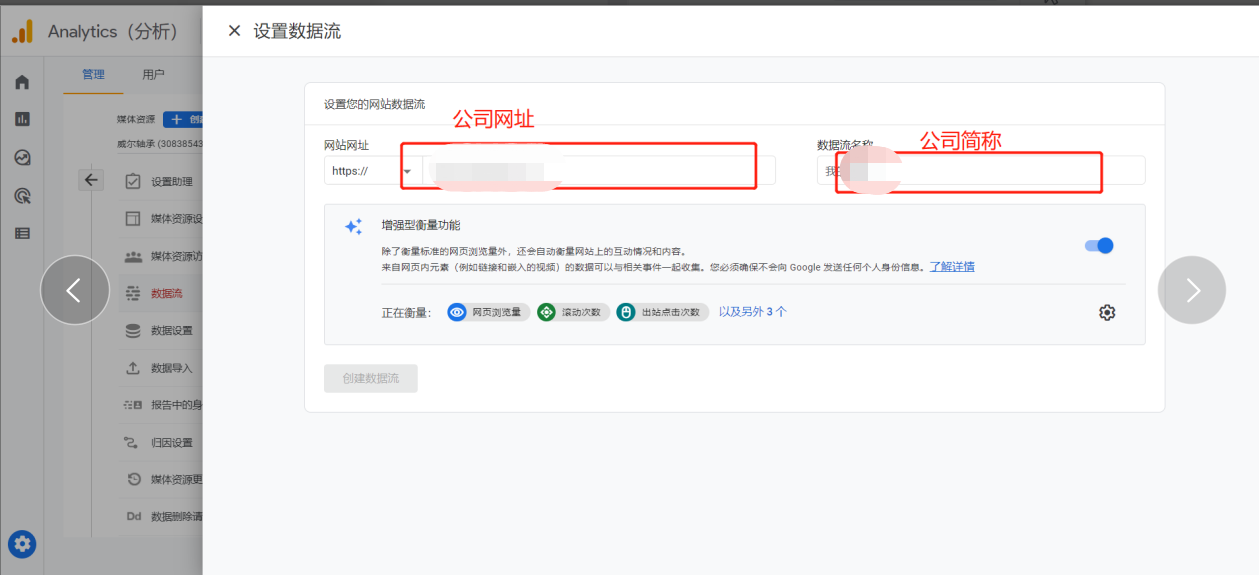This screenshot has width=1259, height=575.
Task: Open the Configure list icon in sidebar
Action: pyautogui.click(x=22, y=233)
